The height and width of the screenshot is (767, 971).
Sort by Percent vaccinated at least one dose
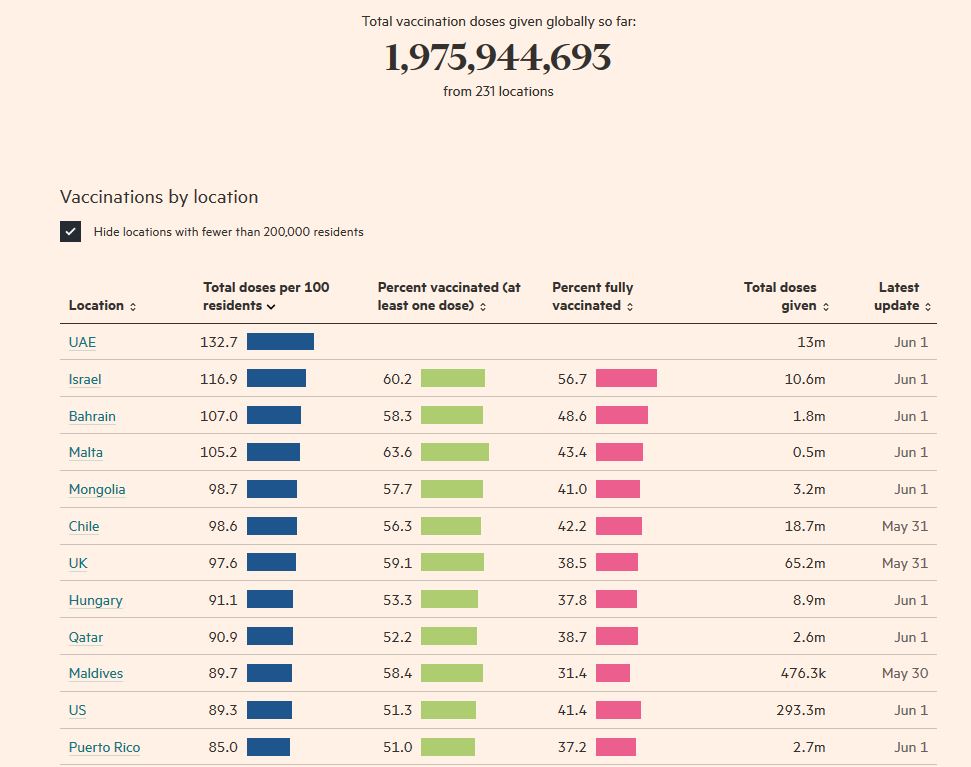click(448, 297)
